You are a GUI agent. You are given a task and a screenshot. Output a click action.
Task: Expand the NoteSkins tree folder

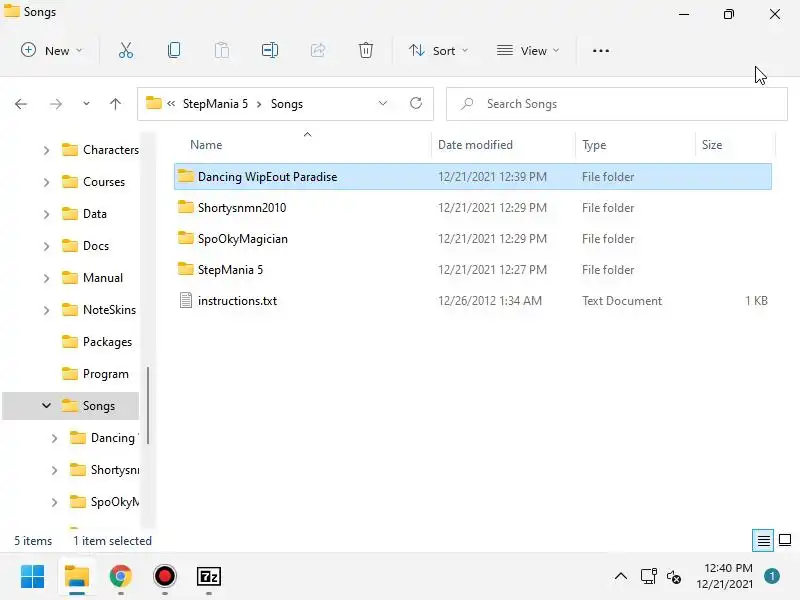(46, 310)
